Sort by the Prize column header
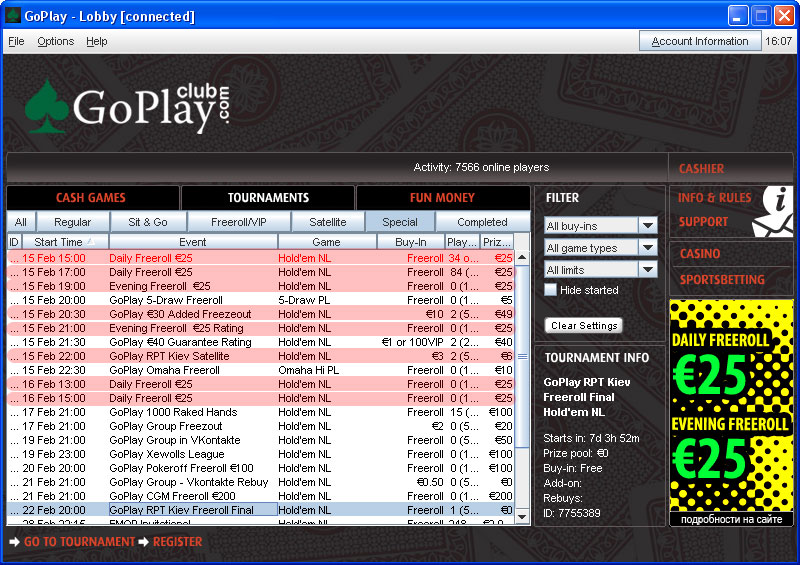The height and width of the screenshot is (565, 800). (x=497, y=242)
